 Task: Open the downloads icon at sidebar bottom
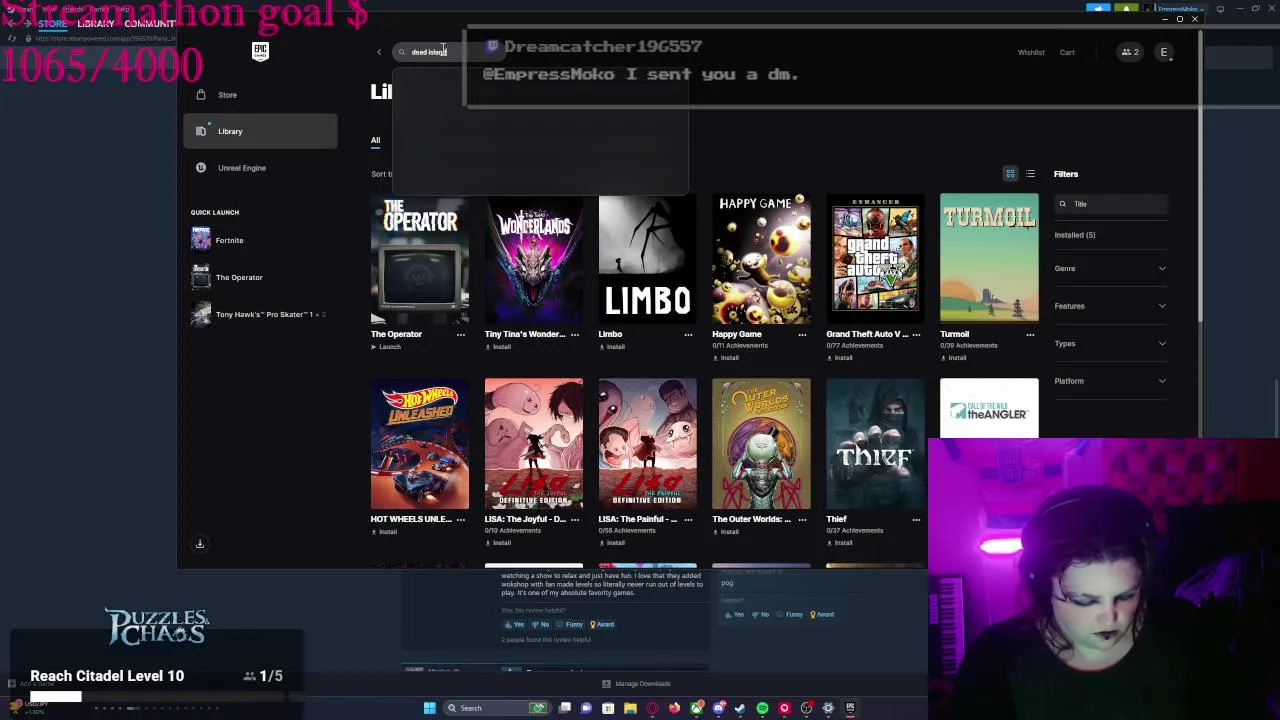click(x=200, y=544)
